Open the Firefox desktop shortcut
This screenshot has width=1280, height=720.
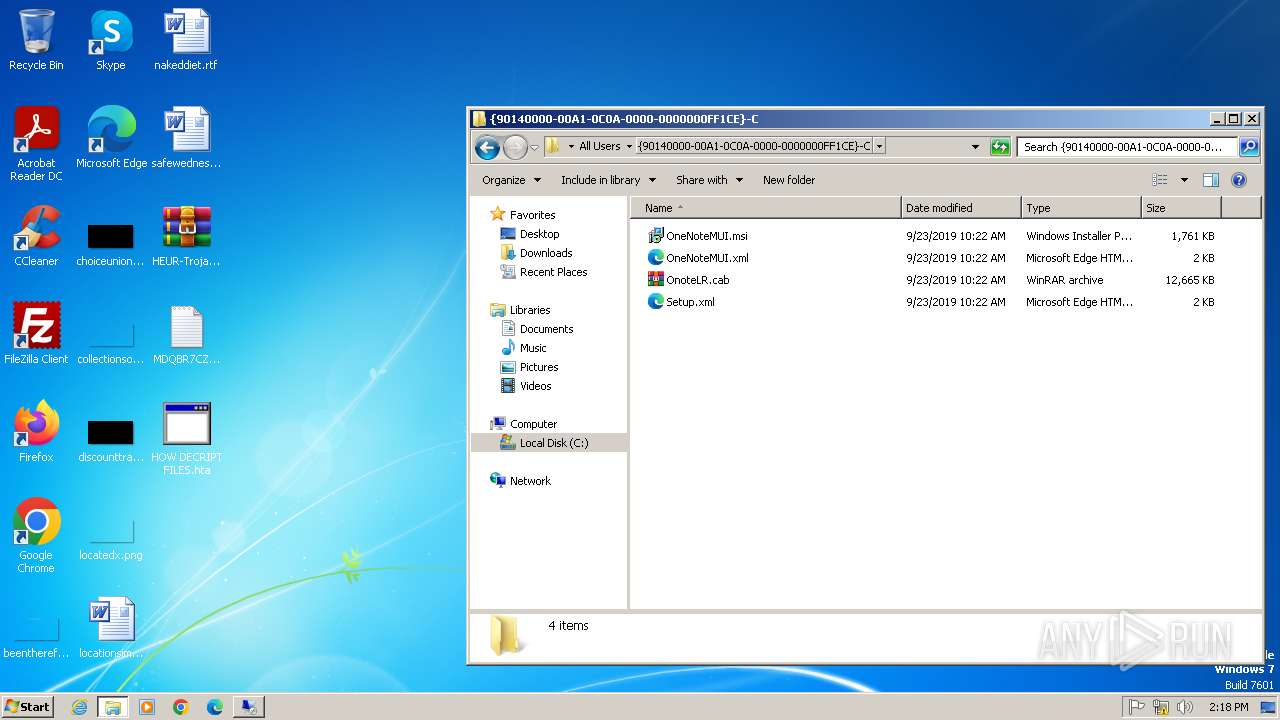tap(36, 432)
